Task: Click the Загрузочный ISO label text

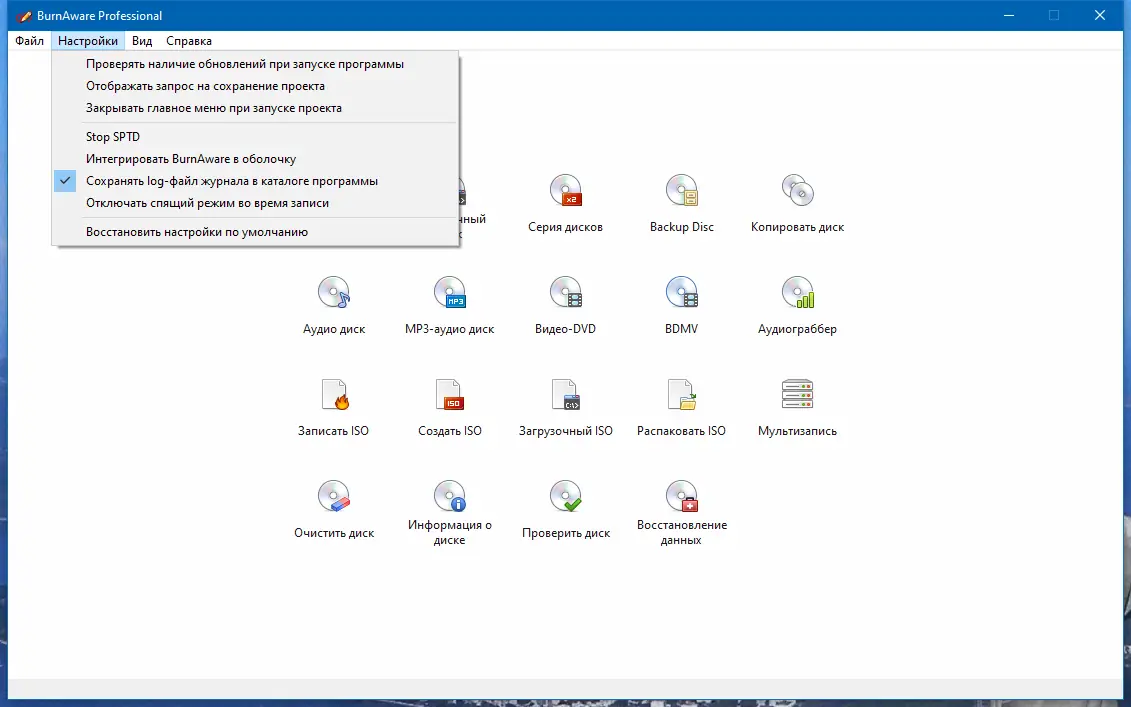Action: tap(566, 431)
